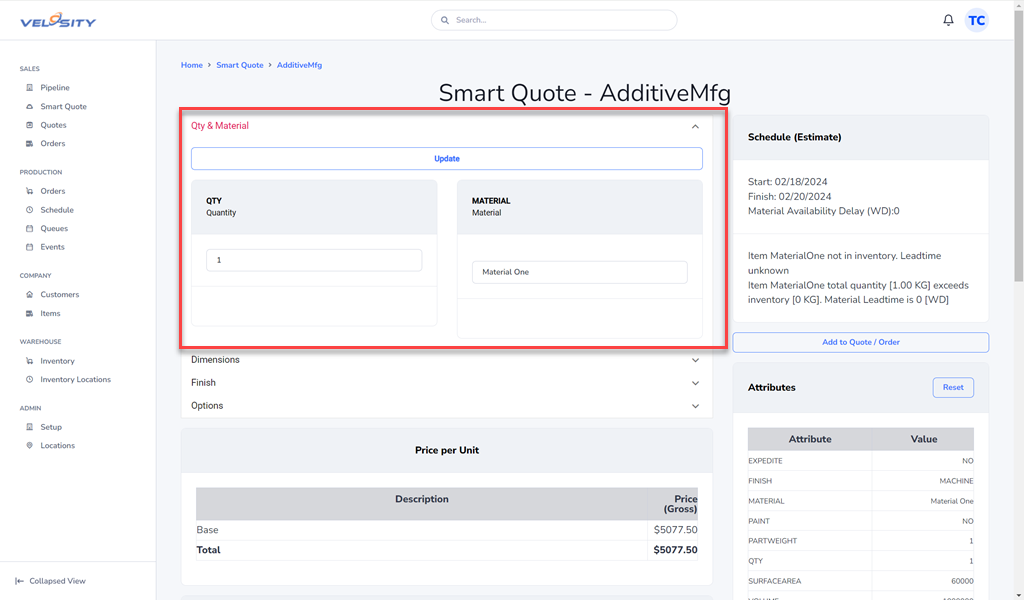This screenshot has height=600, width=1024.
Task: Collapse the Qty & Material section
Action: [x=695, y=127]
